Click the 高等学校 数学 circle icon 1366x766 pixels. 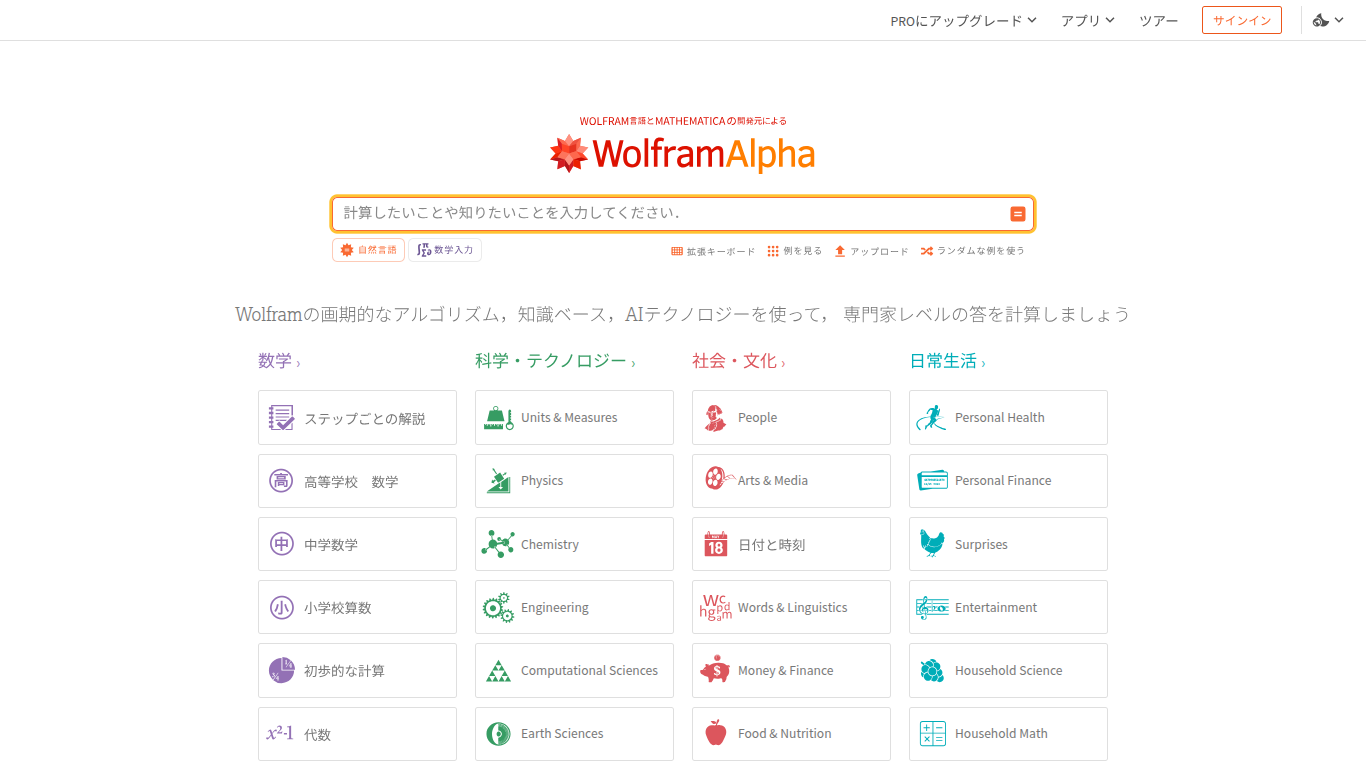coord(282,481)
